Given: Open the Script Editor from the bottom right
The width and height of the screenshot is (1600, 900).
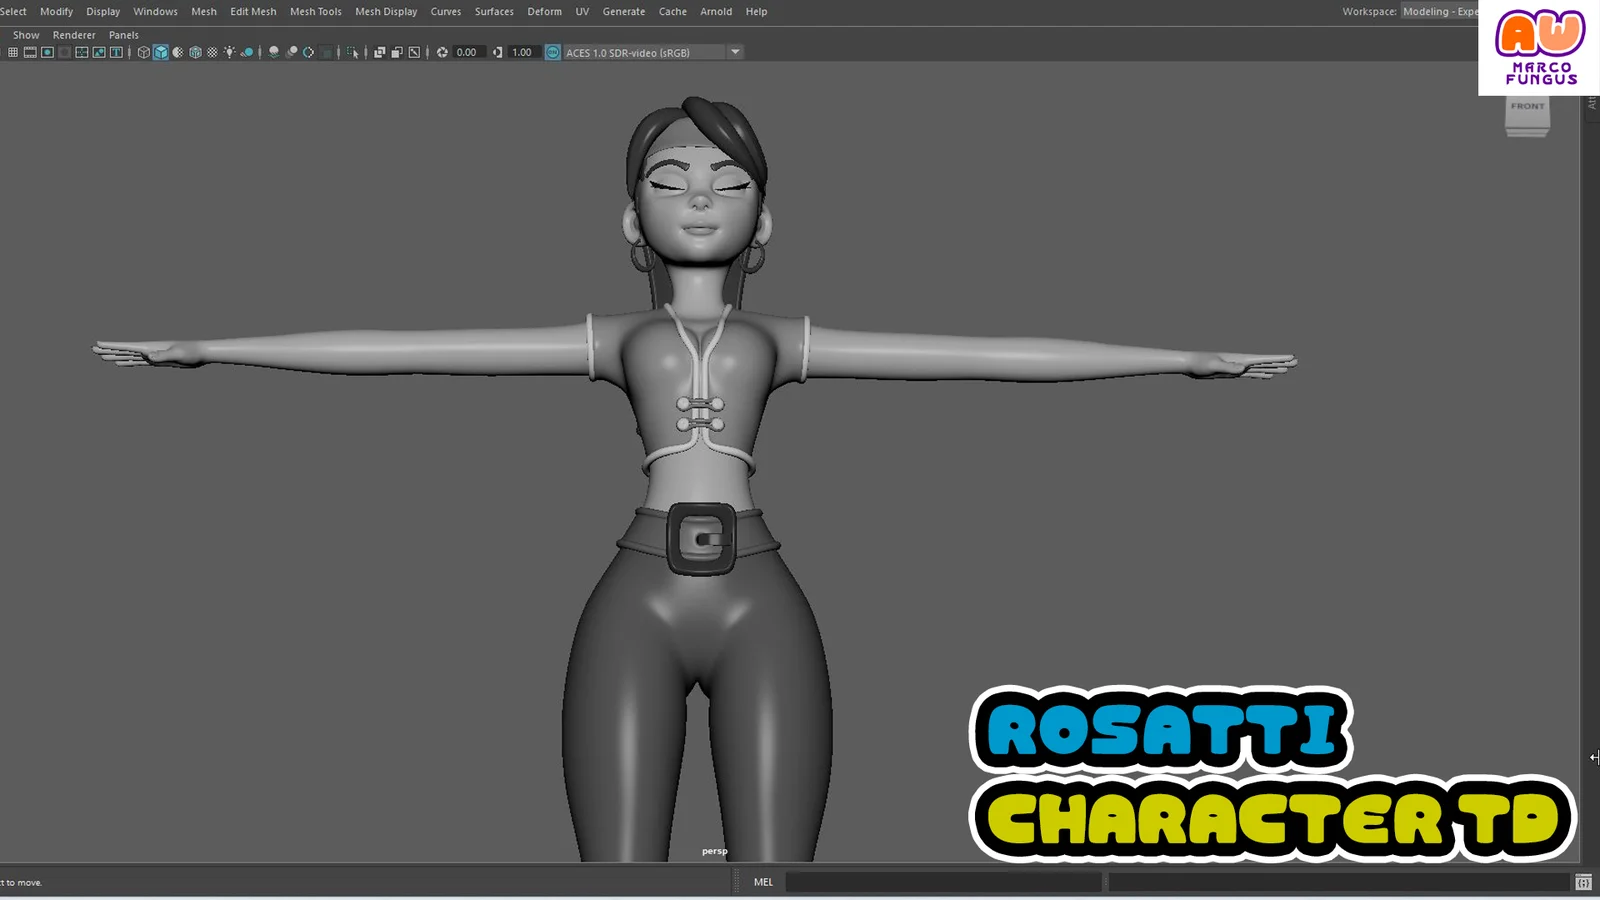Looking at the screenshot, I should click(x=1585, y=882).
